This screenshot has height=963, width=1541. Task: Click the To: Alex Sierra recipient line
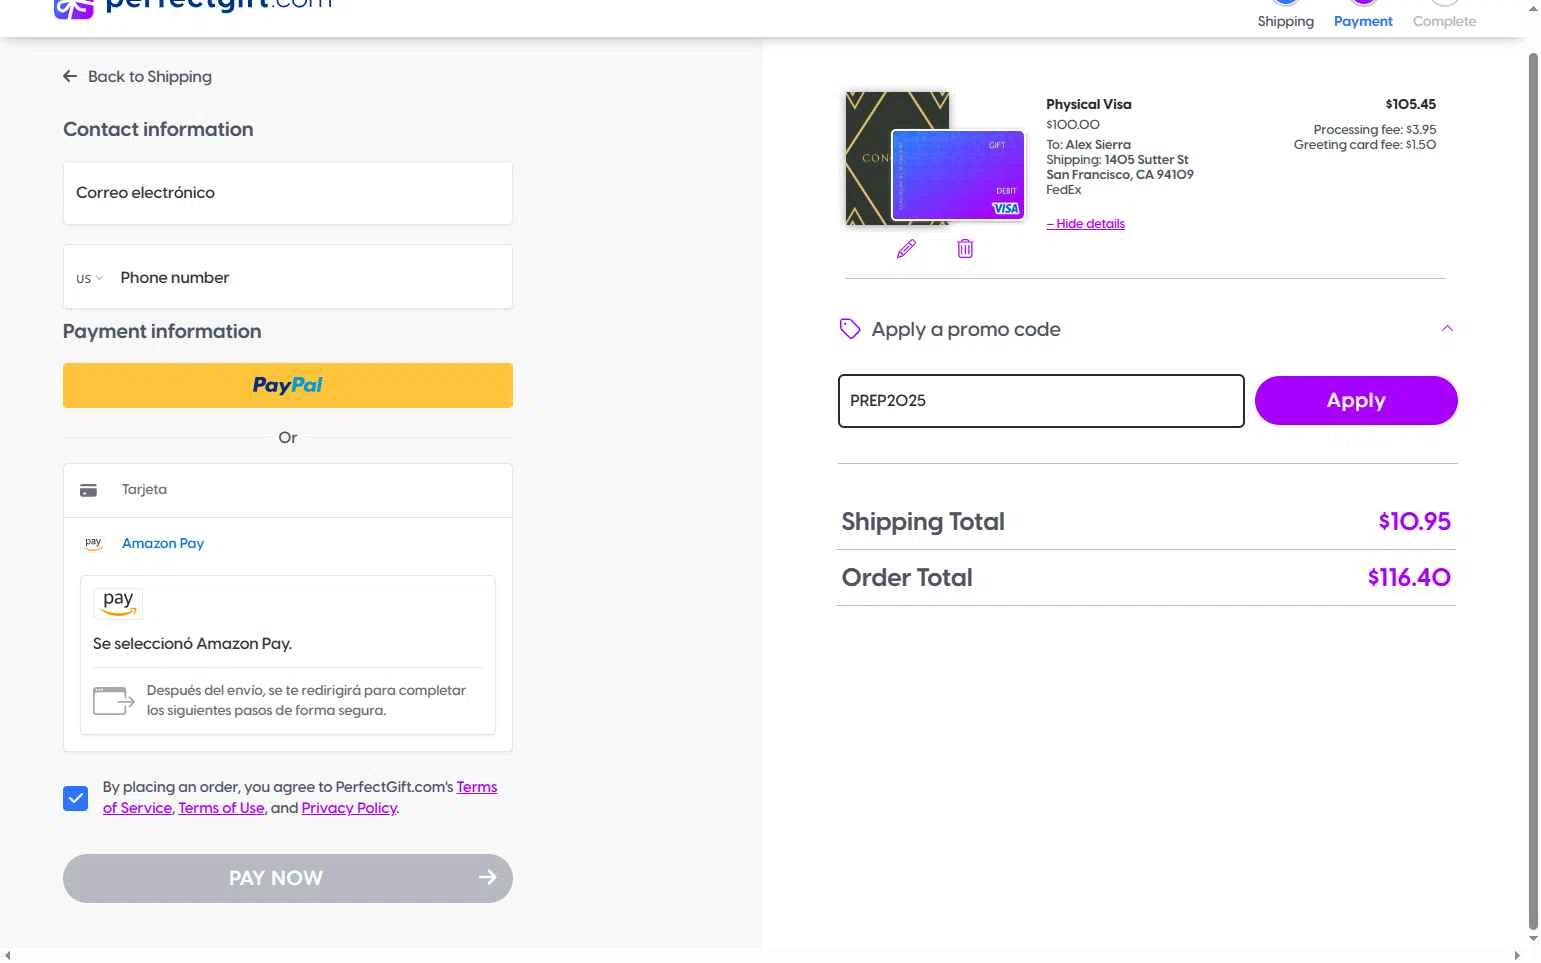coord(1088,145)
